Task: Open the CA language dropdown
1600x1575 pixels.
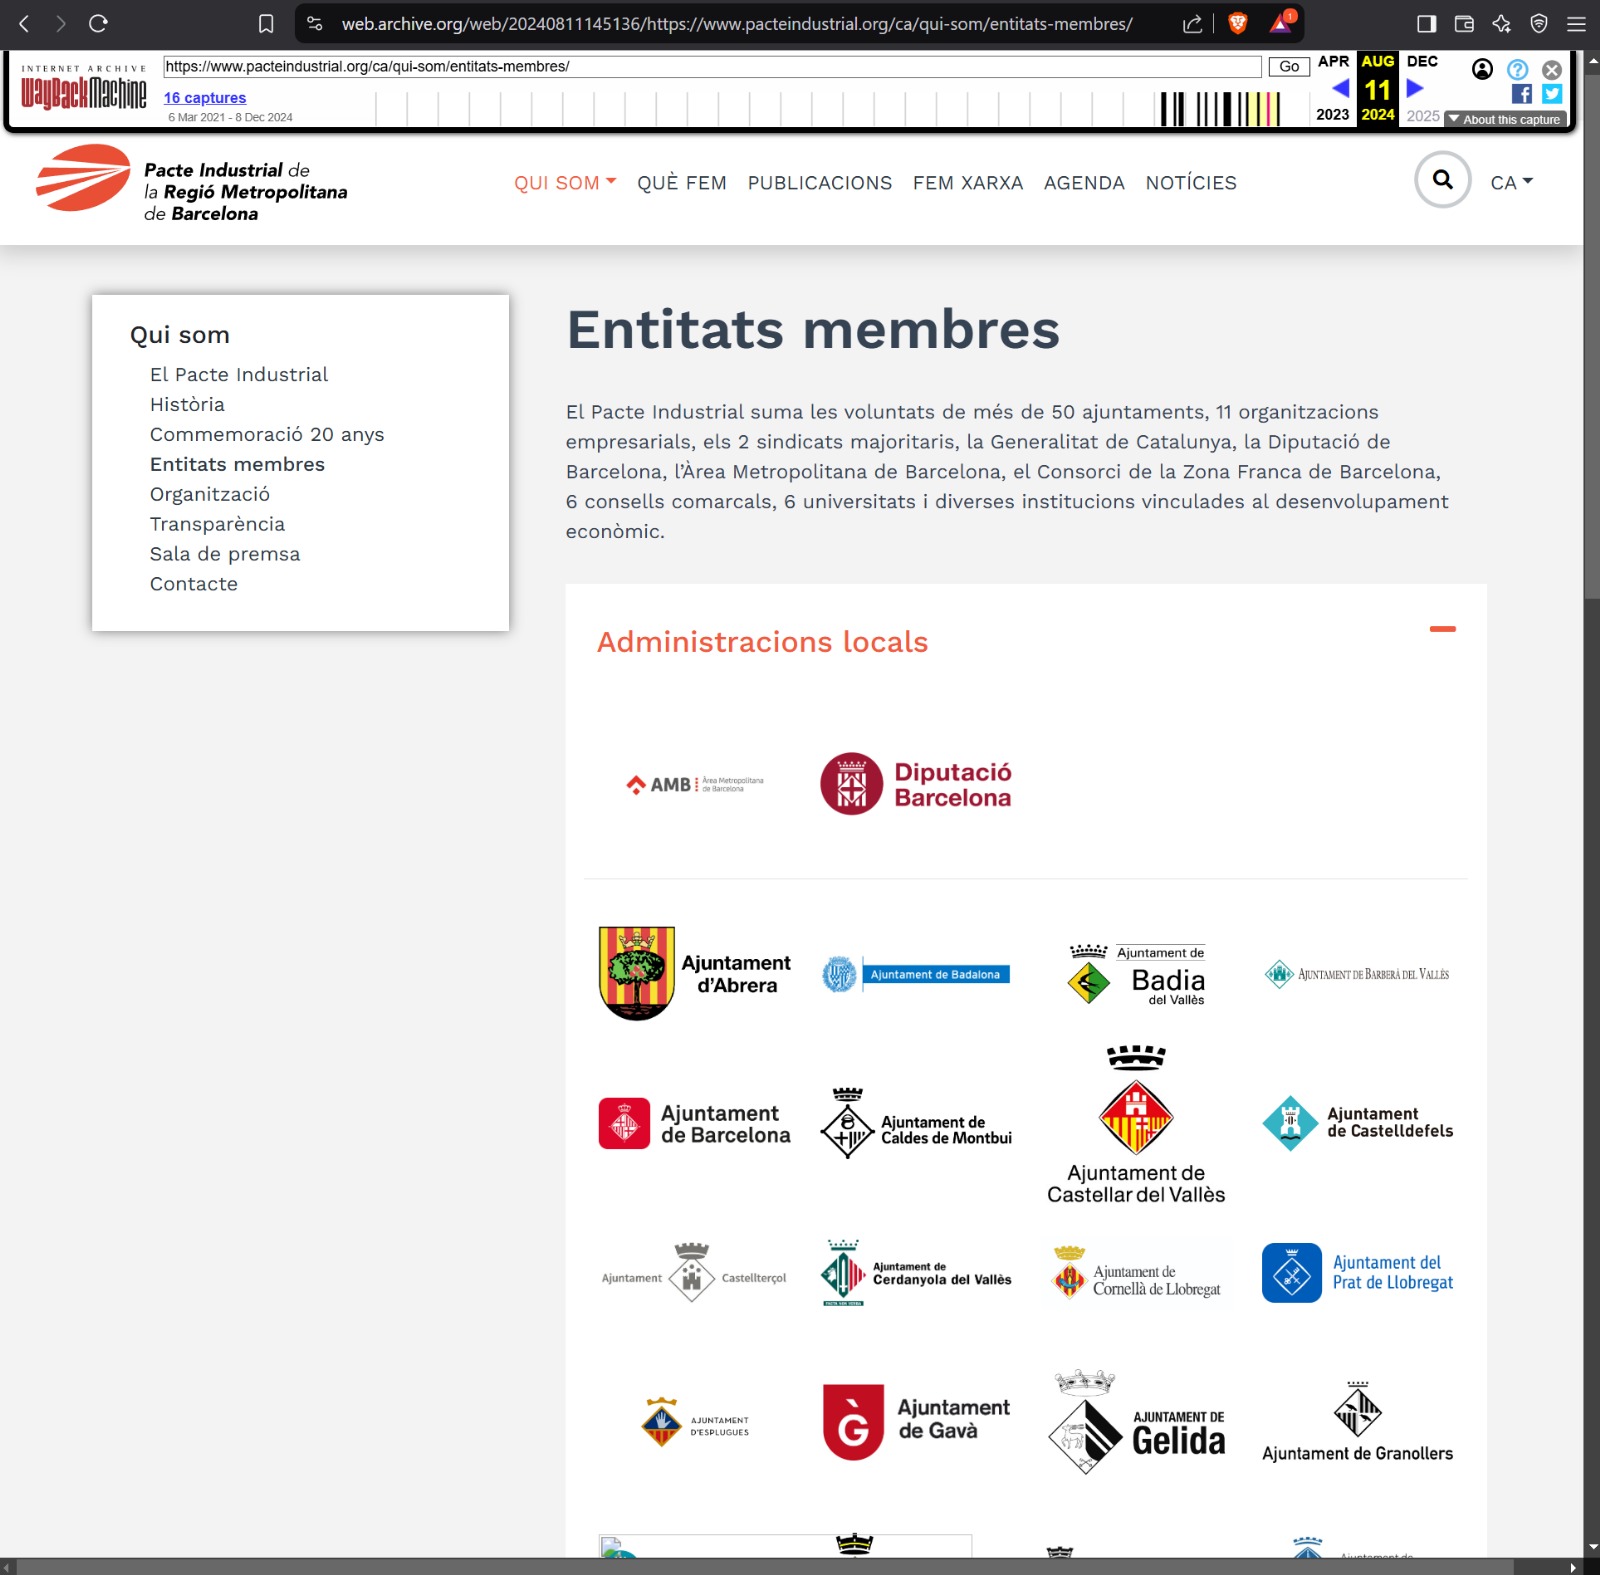Action: (x=1511, y=182)
